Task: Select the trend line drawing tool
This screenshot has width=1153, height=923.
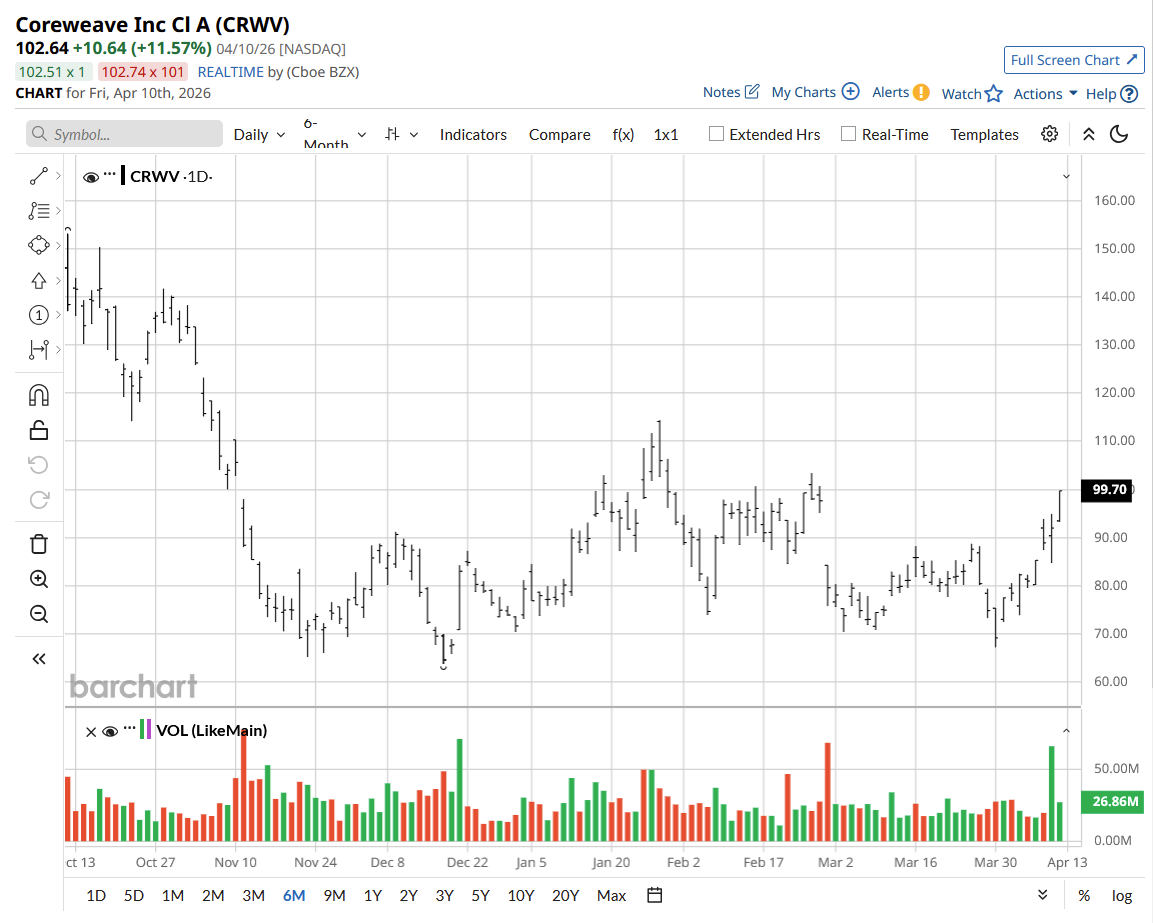Action: (x=39, y=176)
